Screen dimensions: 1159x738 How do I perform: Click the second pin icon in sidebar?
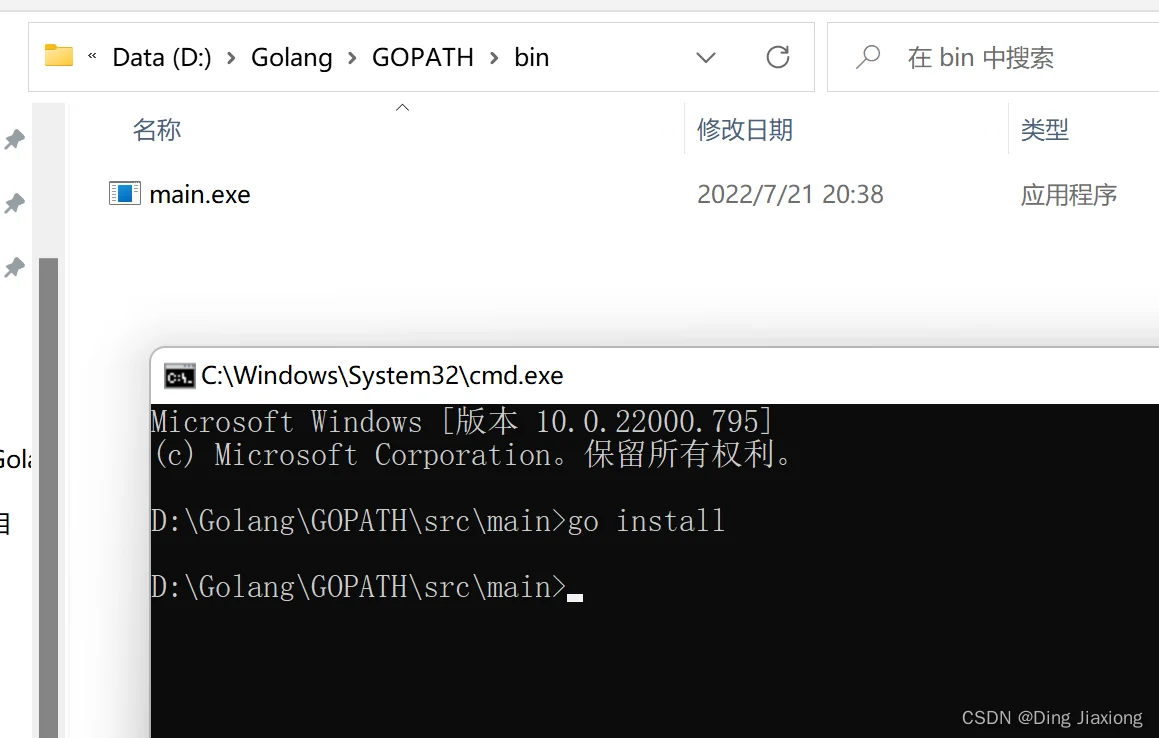click(14, 203)
